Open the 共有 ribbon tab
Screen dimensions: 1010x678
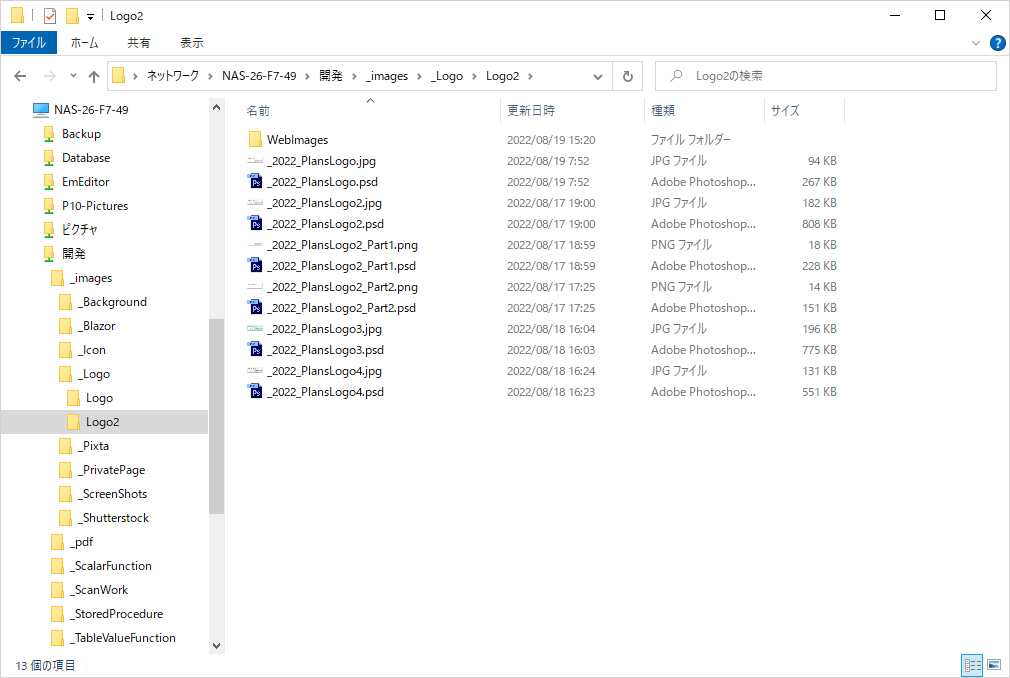[139, 43]
